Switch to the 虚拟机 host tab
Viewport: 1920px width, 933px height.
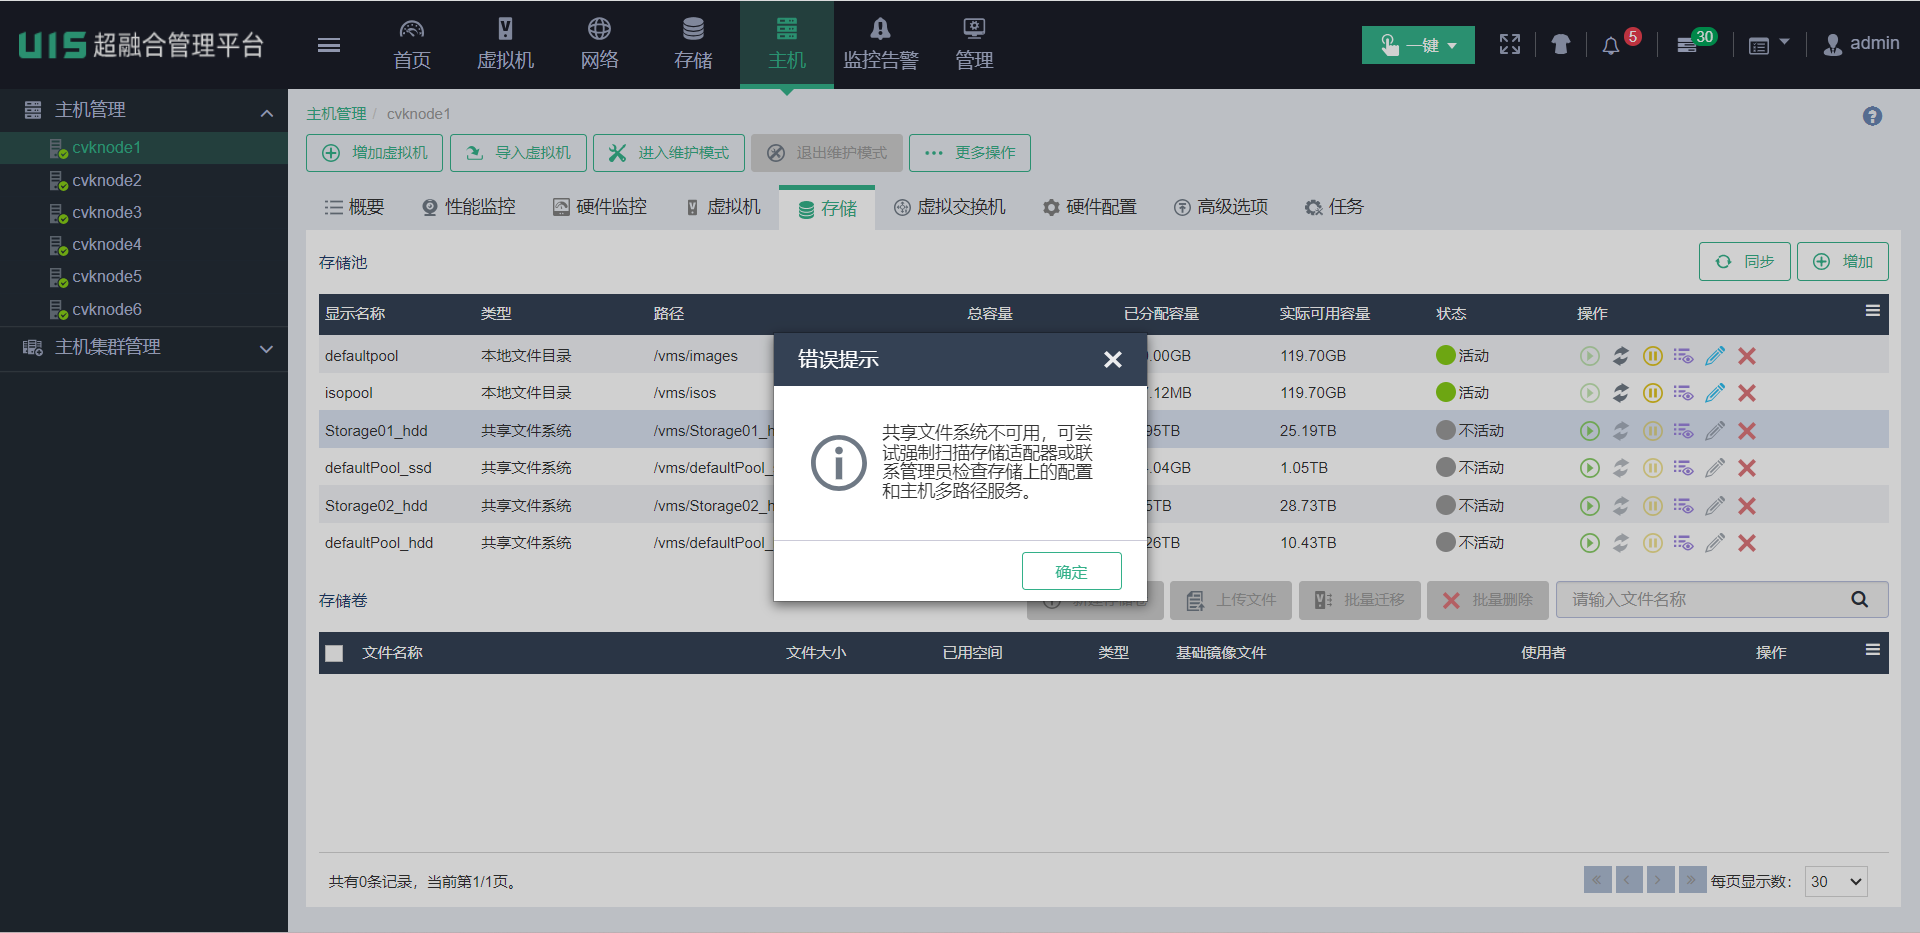pos(723,207)
